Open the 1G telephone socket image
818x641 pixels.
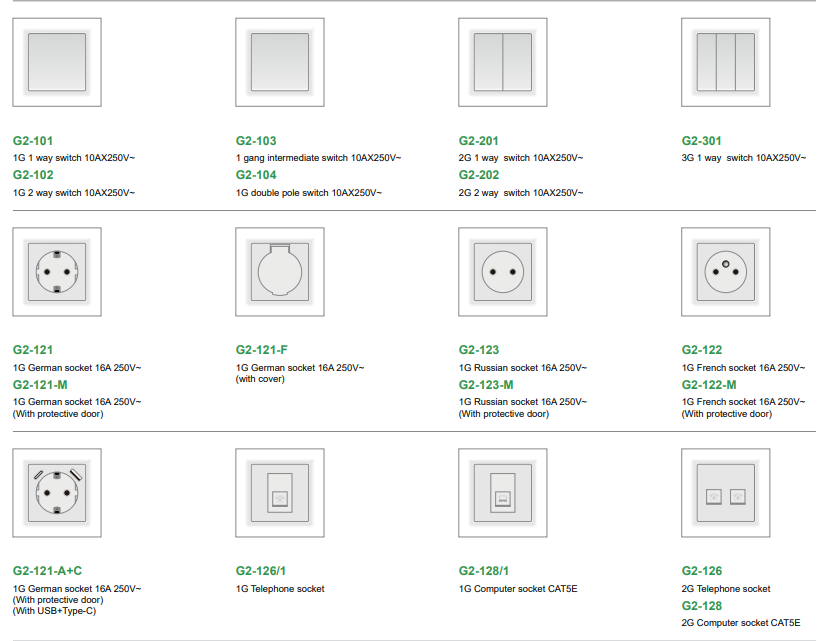coord(280,493)
